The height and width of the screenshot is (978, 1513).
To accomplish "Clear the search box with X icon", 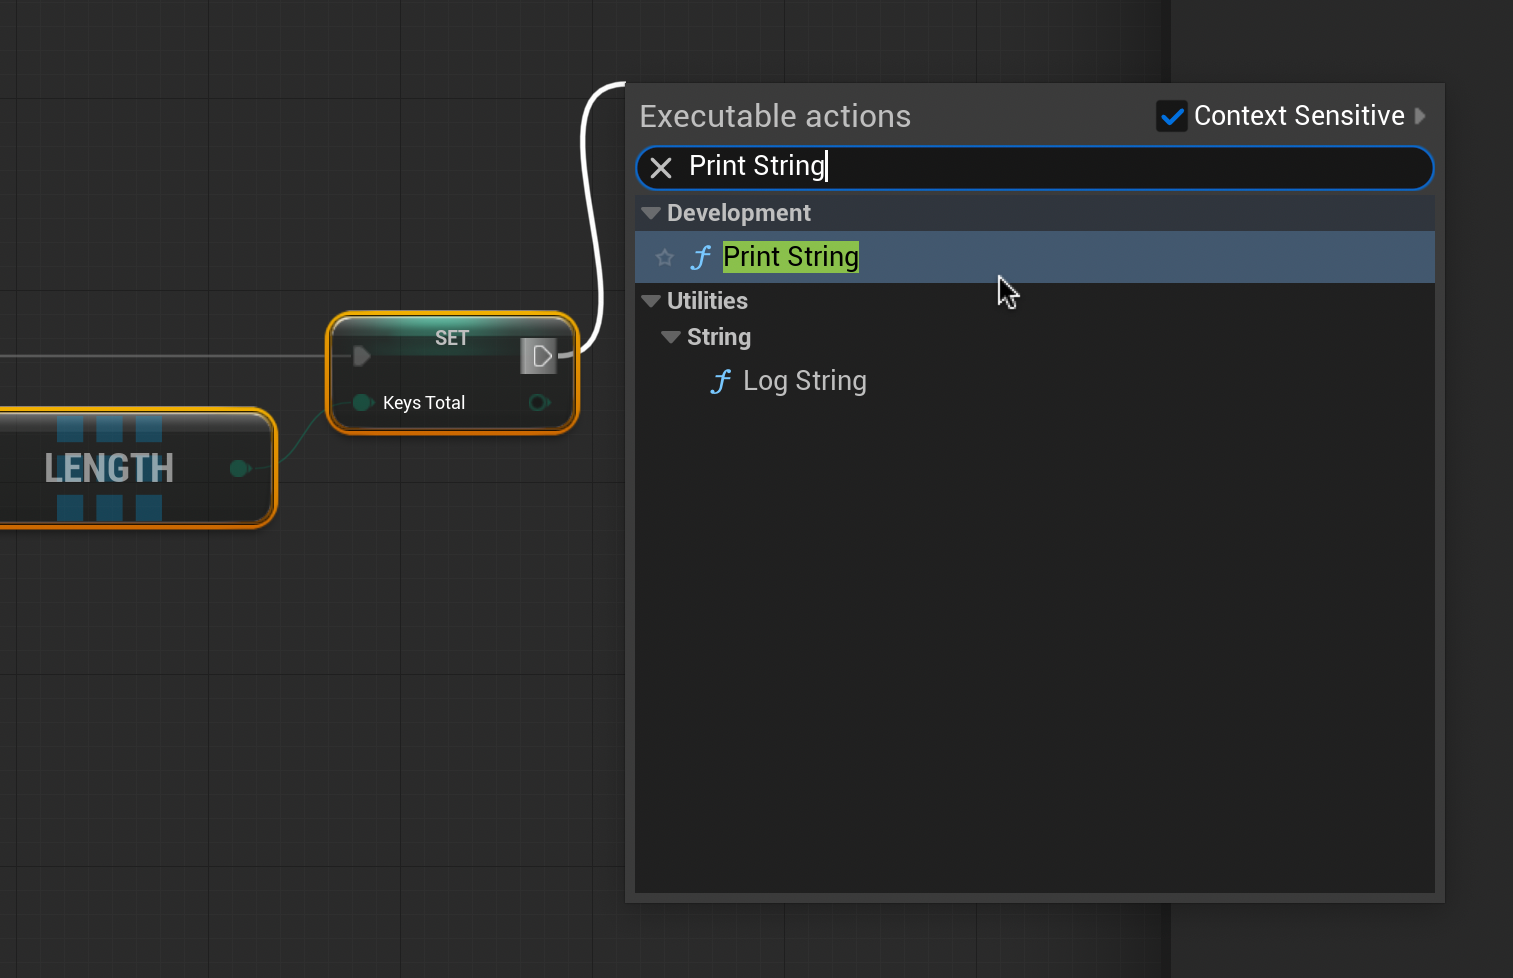I will click(661, 167).
